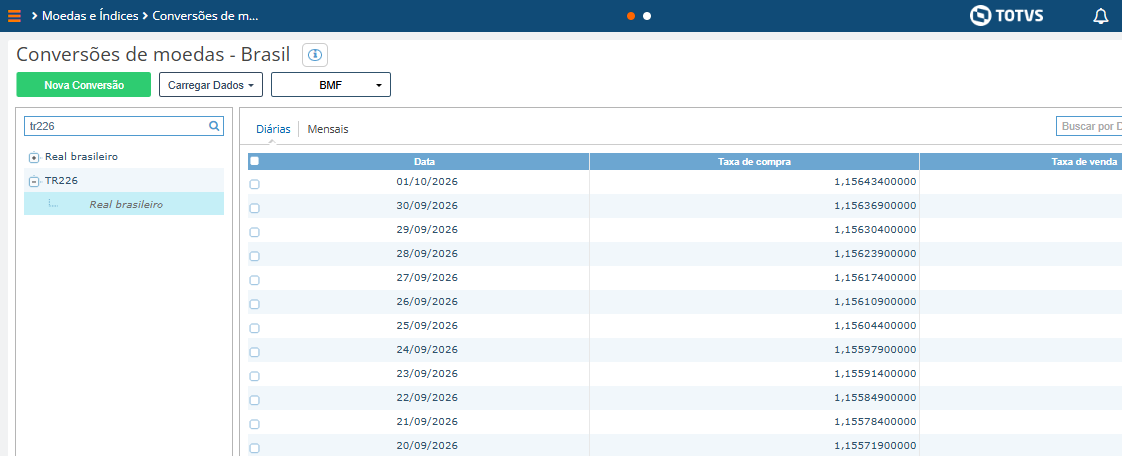Check the 01/10/2026 row
Viewport: 1122px width, 456px height.
254,184
